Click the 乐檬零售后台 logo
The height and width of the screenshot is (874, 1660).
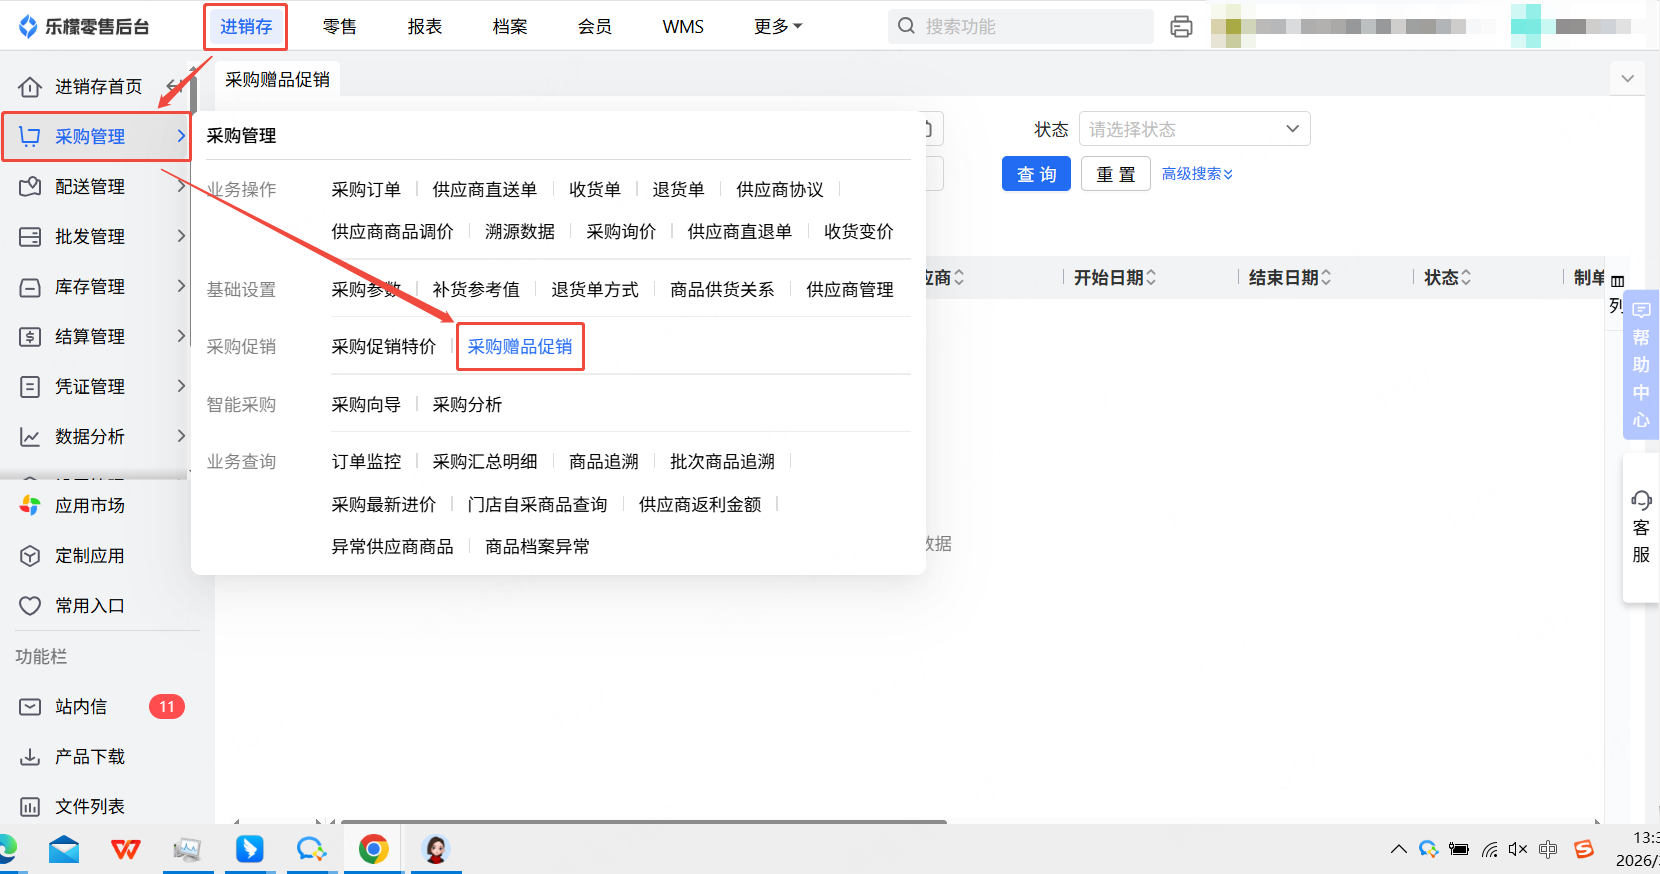[x=84, y=26]
